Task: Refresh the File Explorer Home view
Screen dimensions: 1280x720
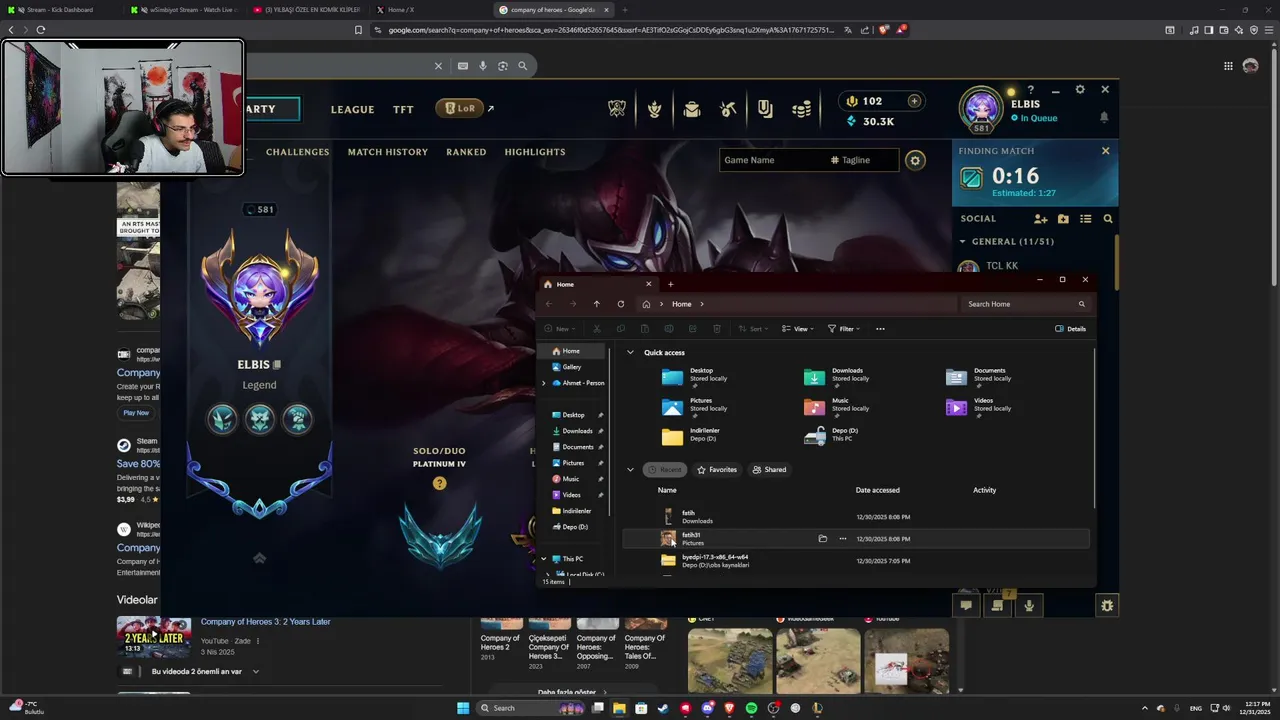Action: coord(621,304)
